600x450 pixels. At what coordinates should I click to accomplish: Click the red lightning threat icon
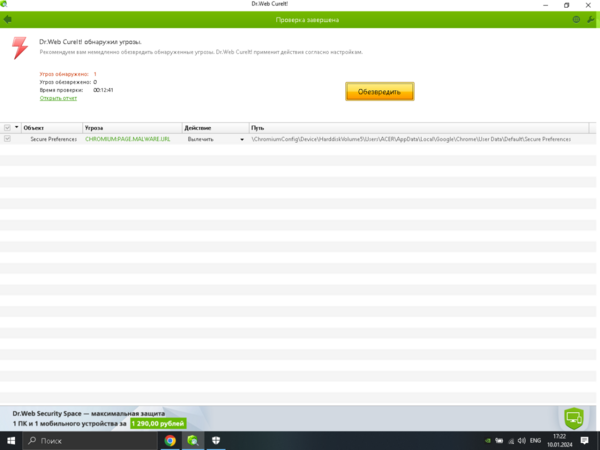[x=20, y=48]
